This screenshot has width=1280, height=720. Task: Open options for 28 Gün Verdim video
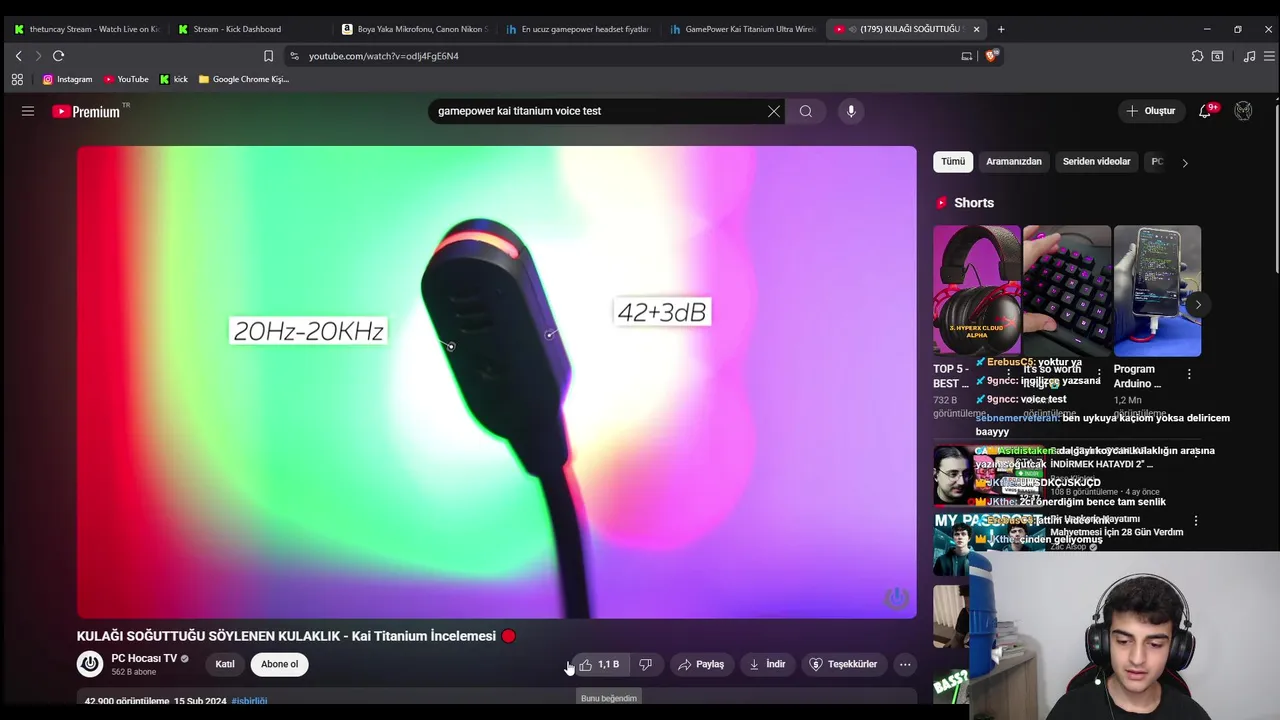pyautogui.click(x=1195, y=521)
